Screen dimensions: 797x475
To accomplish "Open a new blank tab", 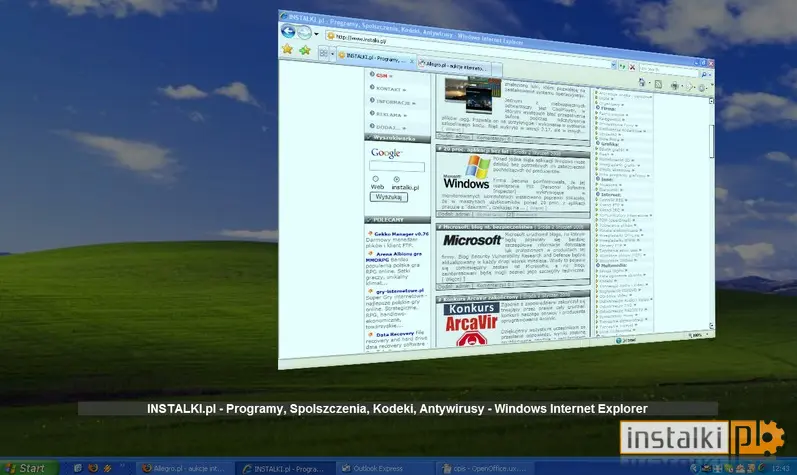I will pyautogui.click(x=497, y=70).
